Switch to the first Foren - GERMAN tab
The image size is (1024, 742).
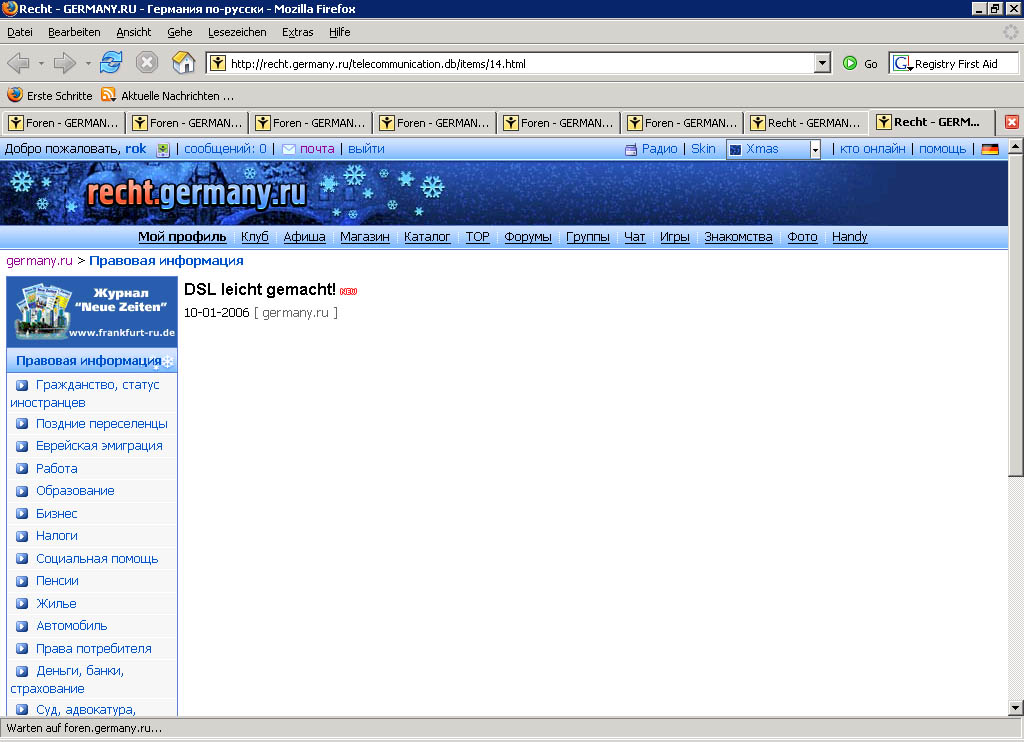click(63, 122)
